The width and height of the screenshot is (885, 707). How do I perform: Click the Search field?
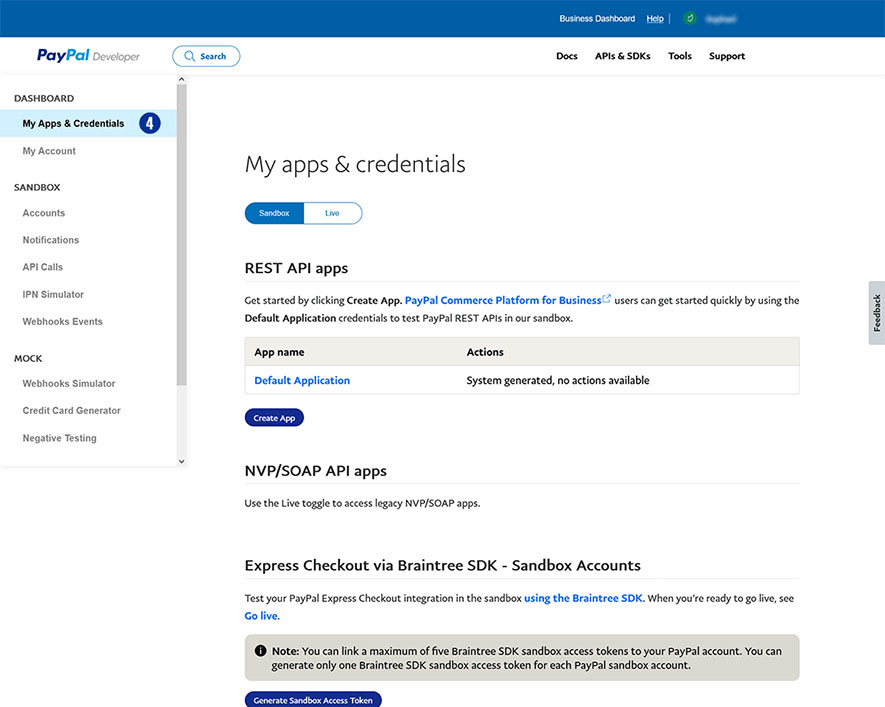click(206, 56)
